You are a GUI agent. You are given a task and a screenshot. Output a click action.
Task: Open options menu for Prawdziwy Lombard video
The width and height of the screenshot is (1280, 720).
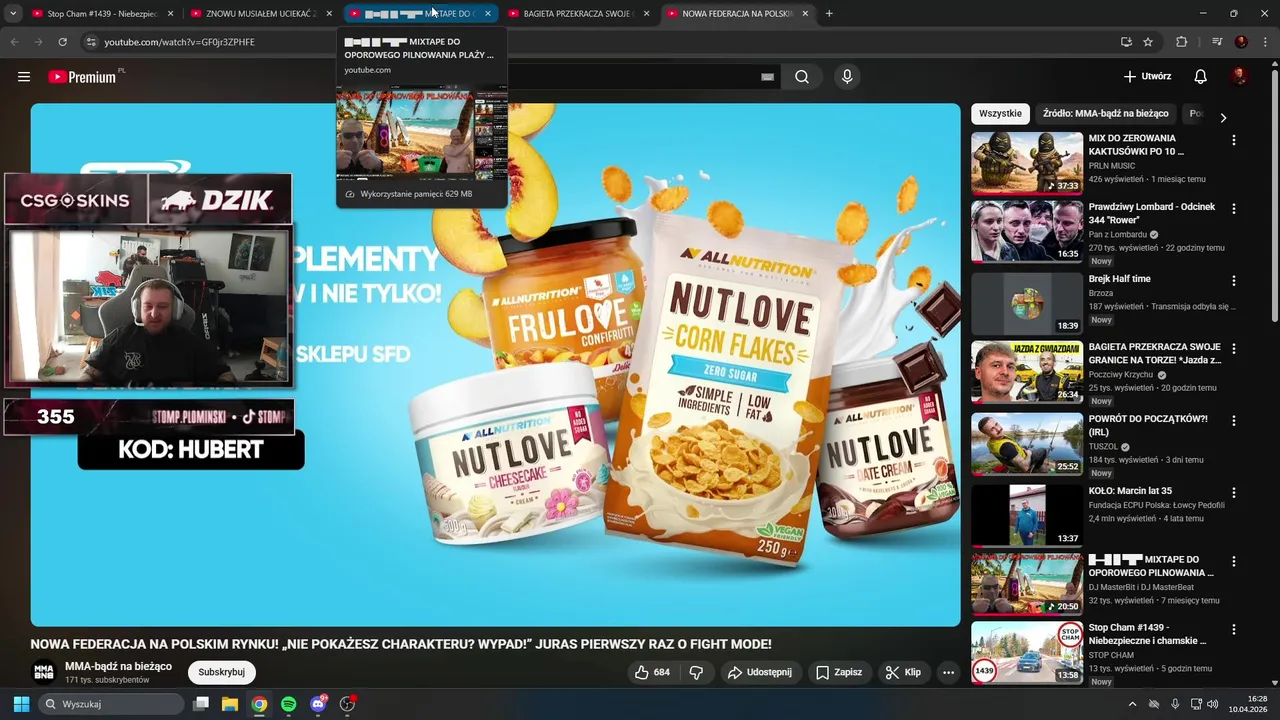[1233, 209]
